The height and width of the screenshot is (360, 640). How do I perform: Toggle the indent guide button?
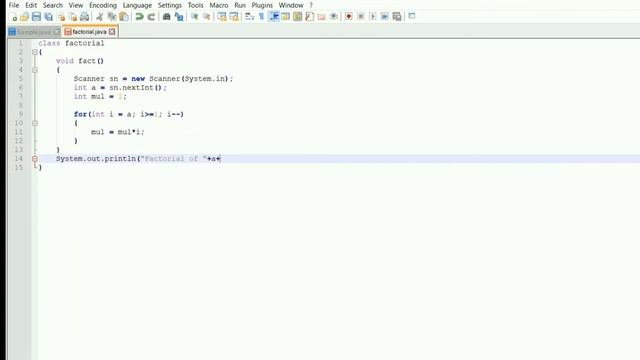[x=273, y=17]
